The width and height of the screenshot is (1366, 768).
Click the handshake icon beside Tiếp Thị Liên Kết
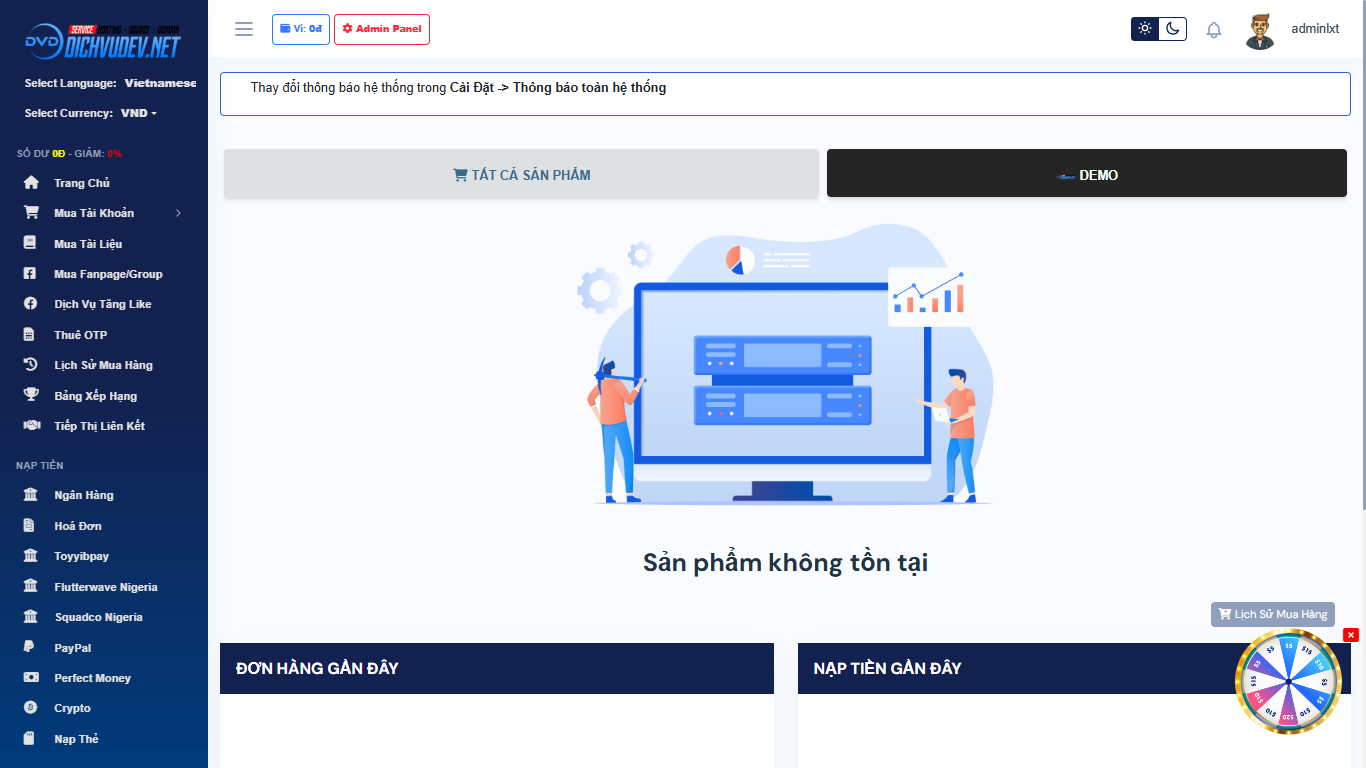click(31, 426)
